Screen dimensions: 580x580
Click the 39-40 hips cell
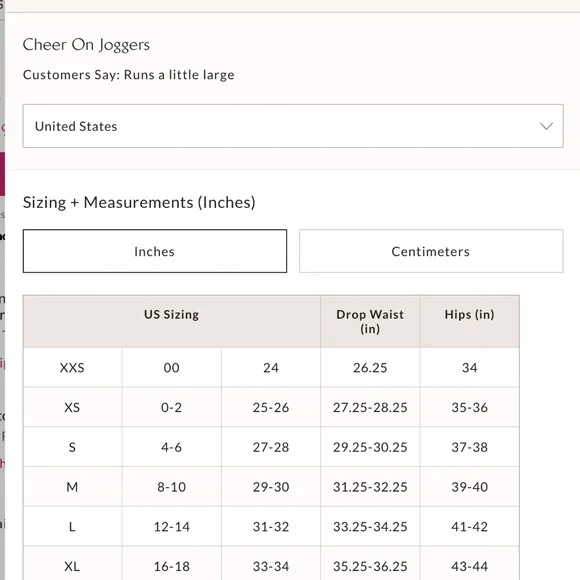[470, 487]
